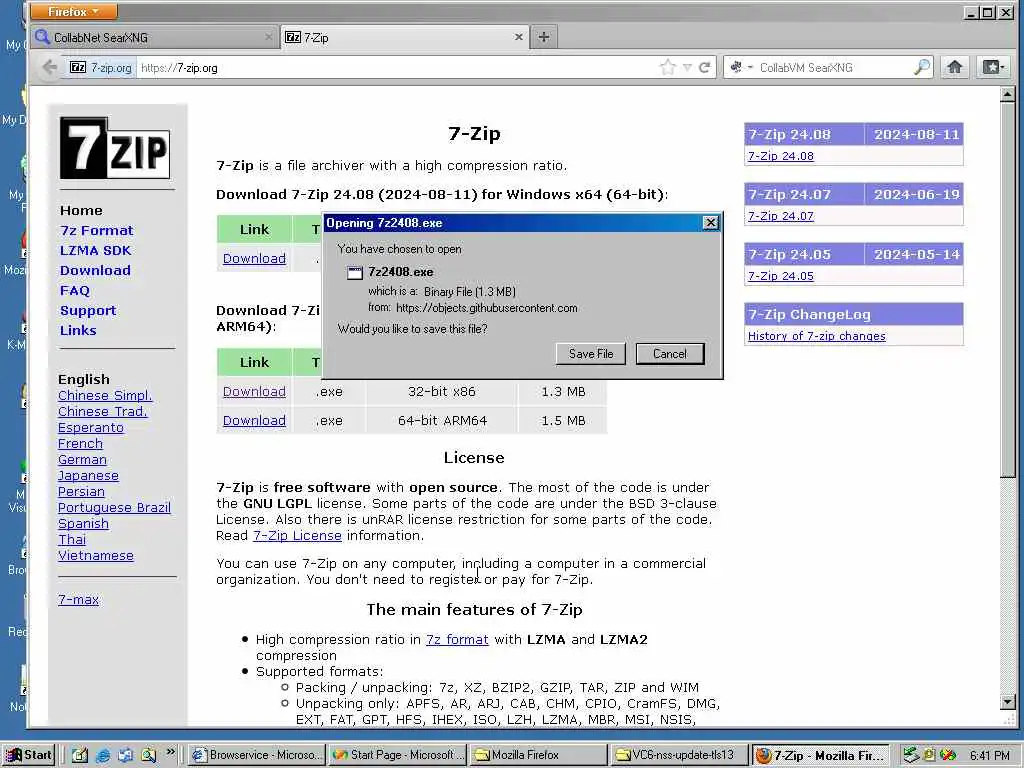Click the 7-Zip - Mozilla Firefox taskbar button

(x=821, y=755)
